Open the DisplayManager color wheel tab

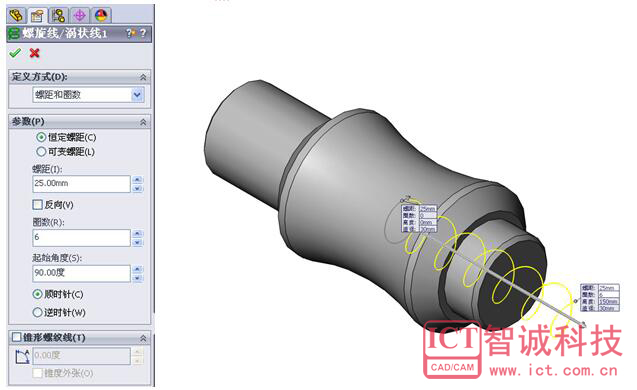[x=101, y=16]
